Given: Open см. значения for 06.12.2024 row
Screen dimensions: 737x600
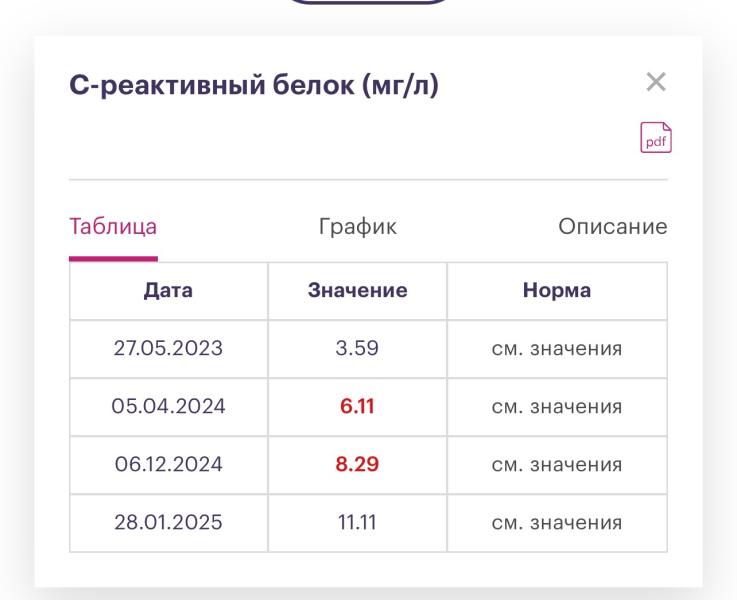Looking at the screenshot, I should coord(557,465).
